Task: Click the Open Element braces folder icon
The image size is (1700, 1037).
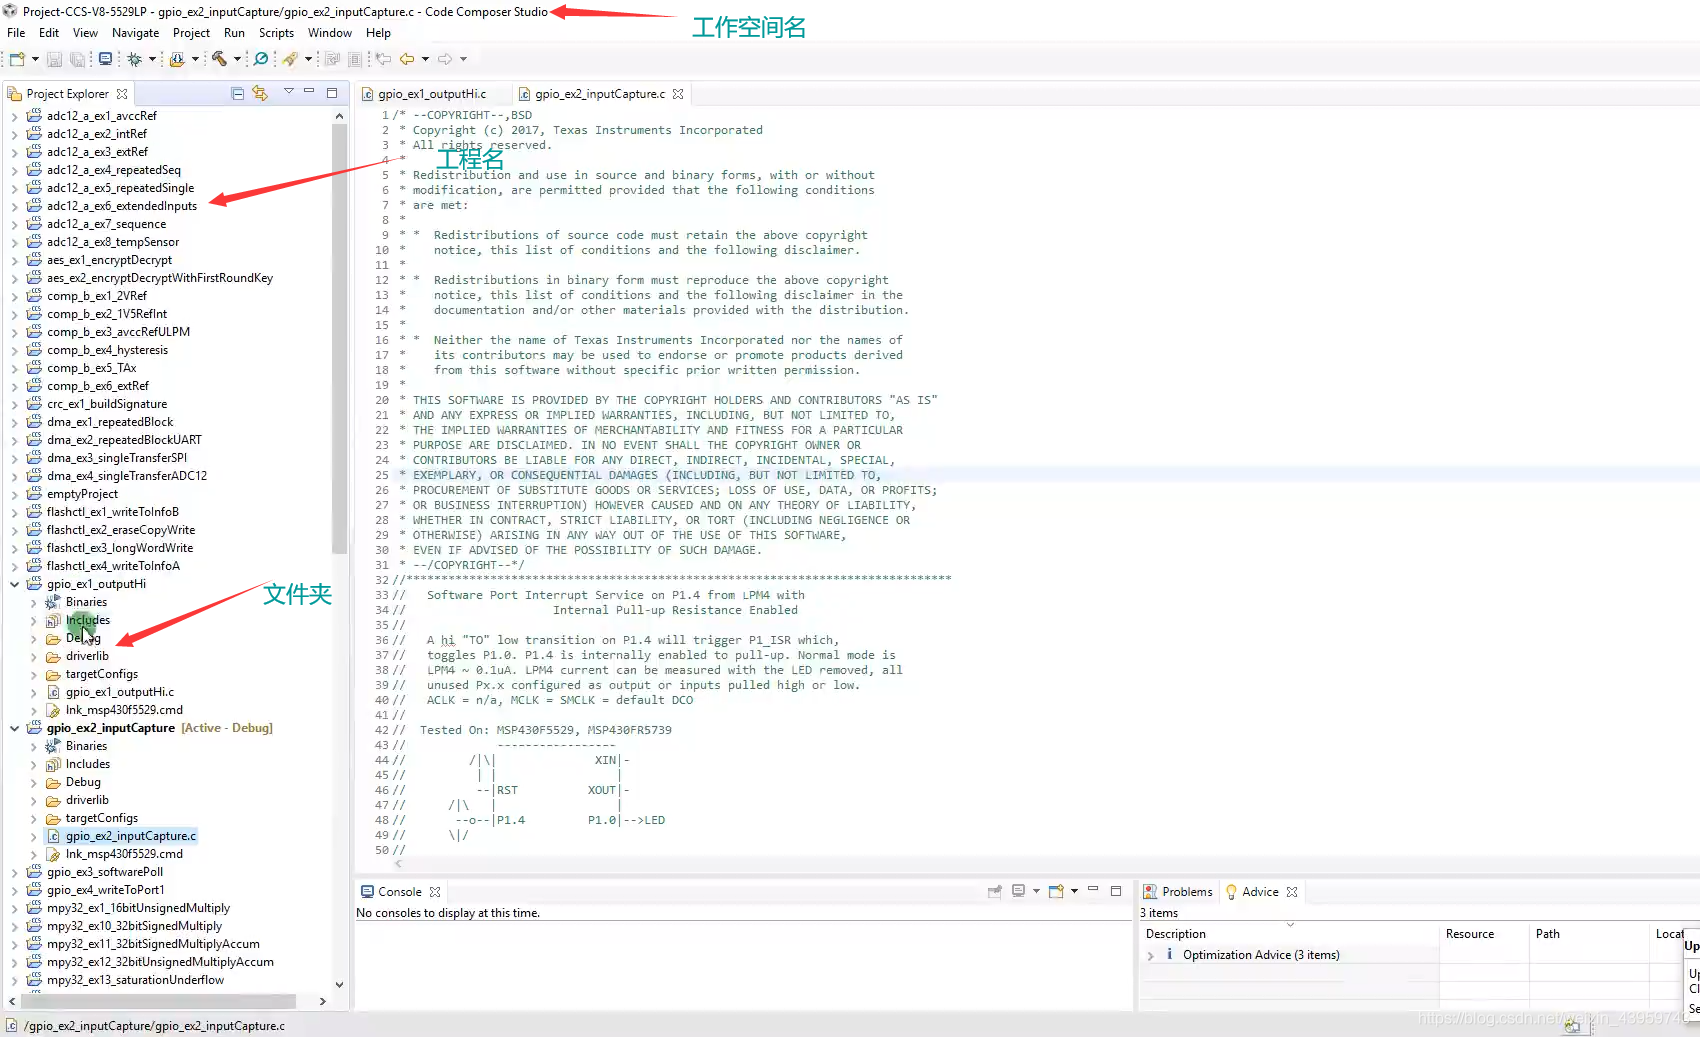Action: (x=177, y=59)
